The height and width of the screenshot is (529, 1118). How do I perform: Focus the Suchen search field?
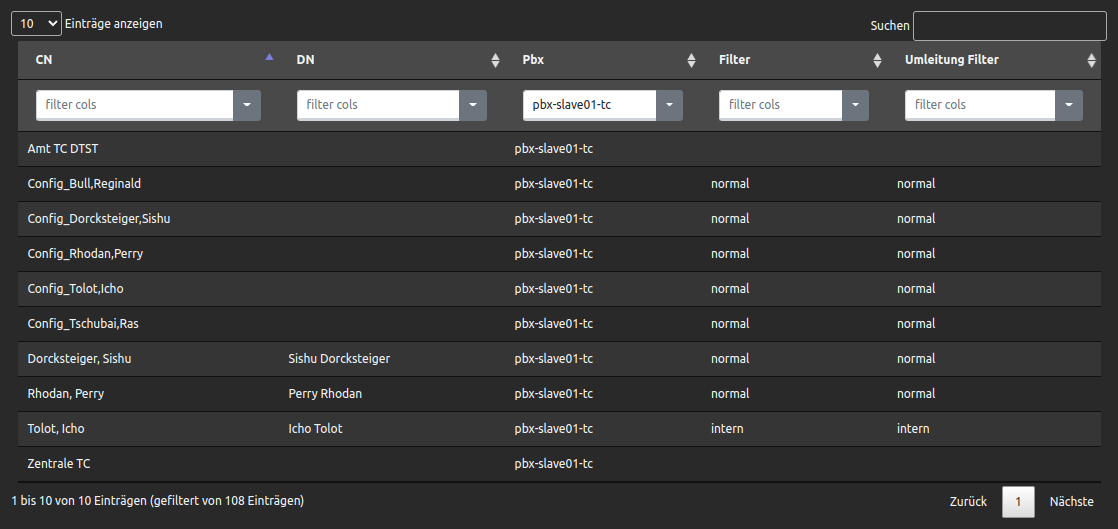1010,26
